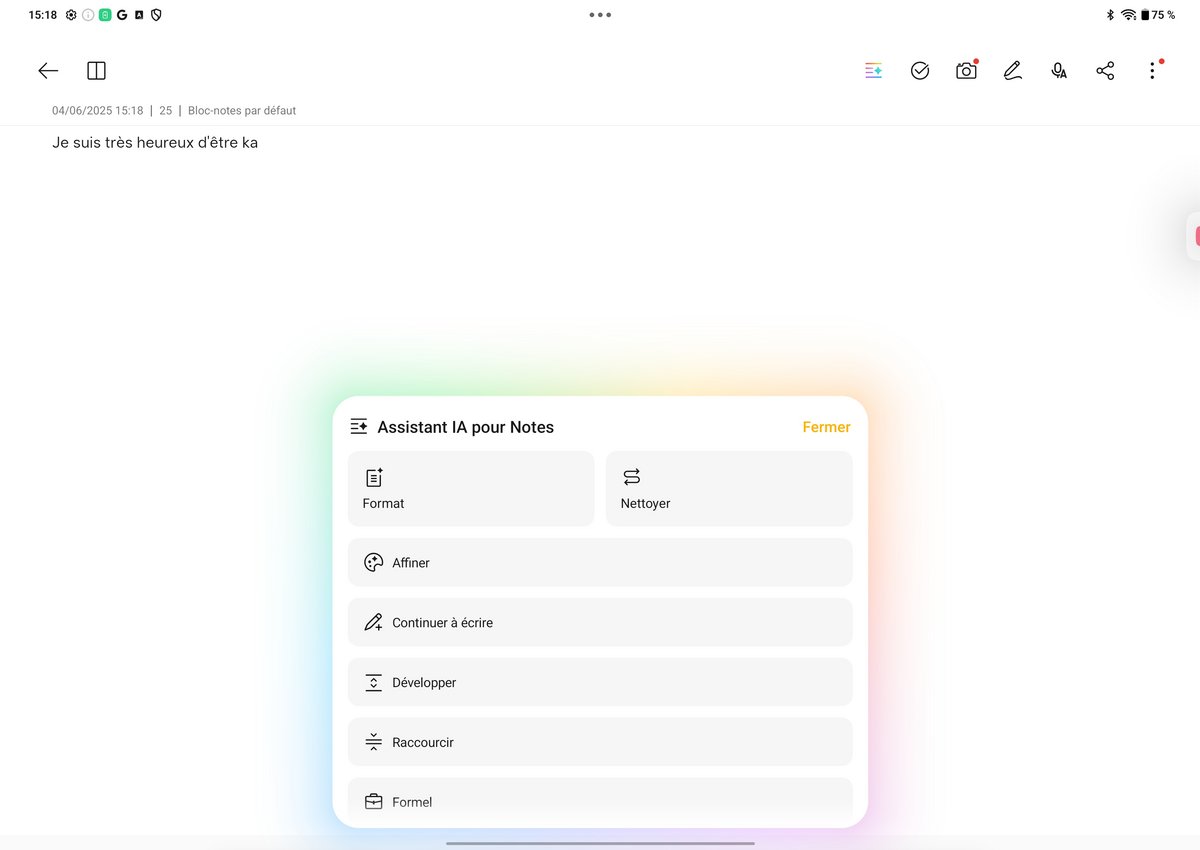Share the note via share icon
Image resolution: width=1200 pixels, height=850 pixels.
1105,71
